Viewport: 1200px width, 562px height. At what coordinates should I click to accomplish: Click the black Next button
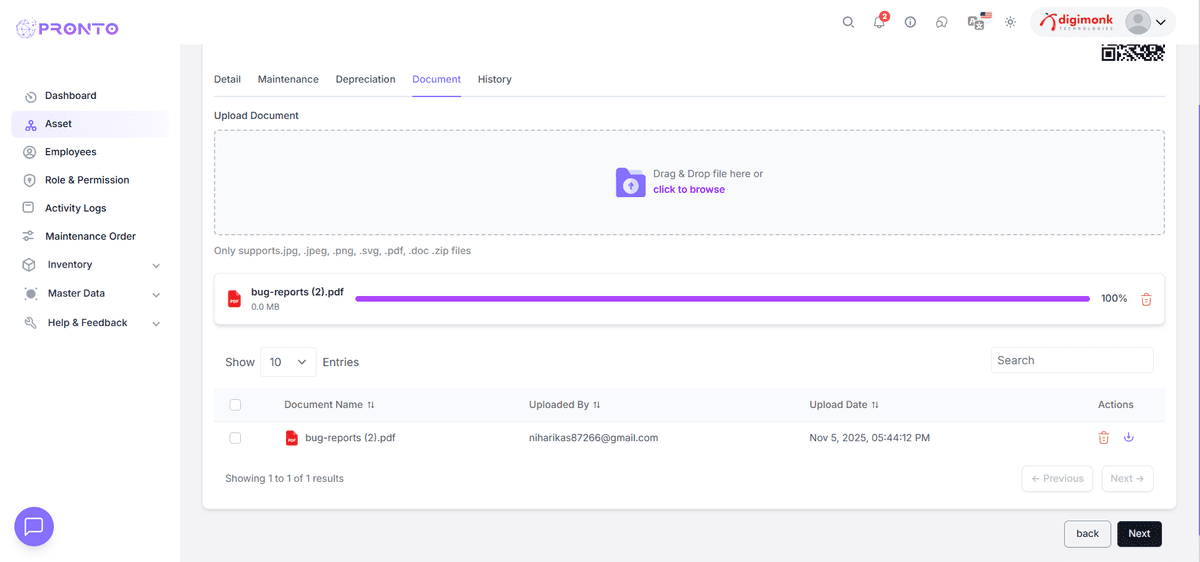(1139, 533)
